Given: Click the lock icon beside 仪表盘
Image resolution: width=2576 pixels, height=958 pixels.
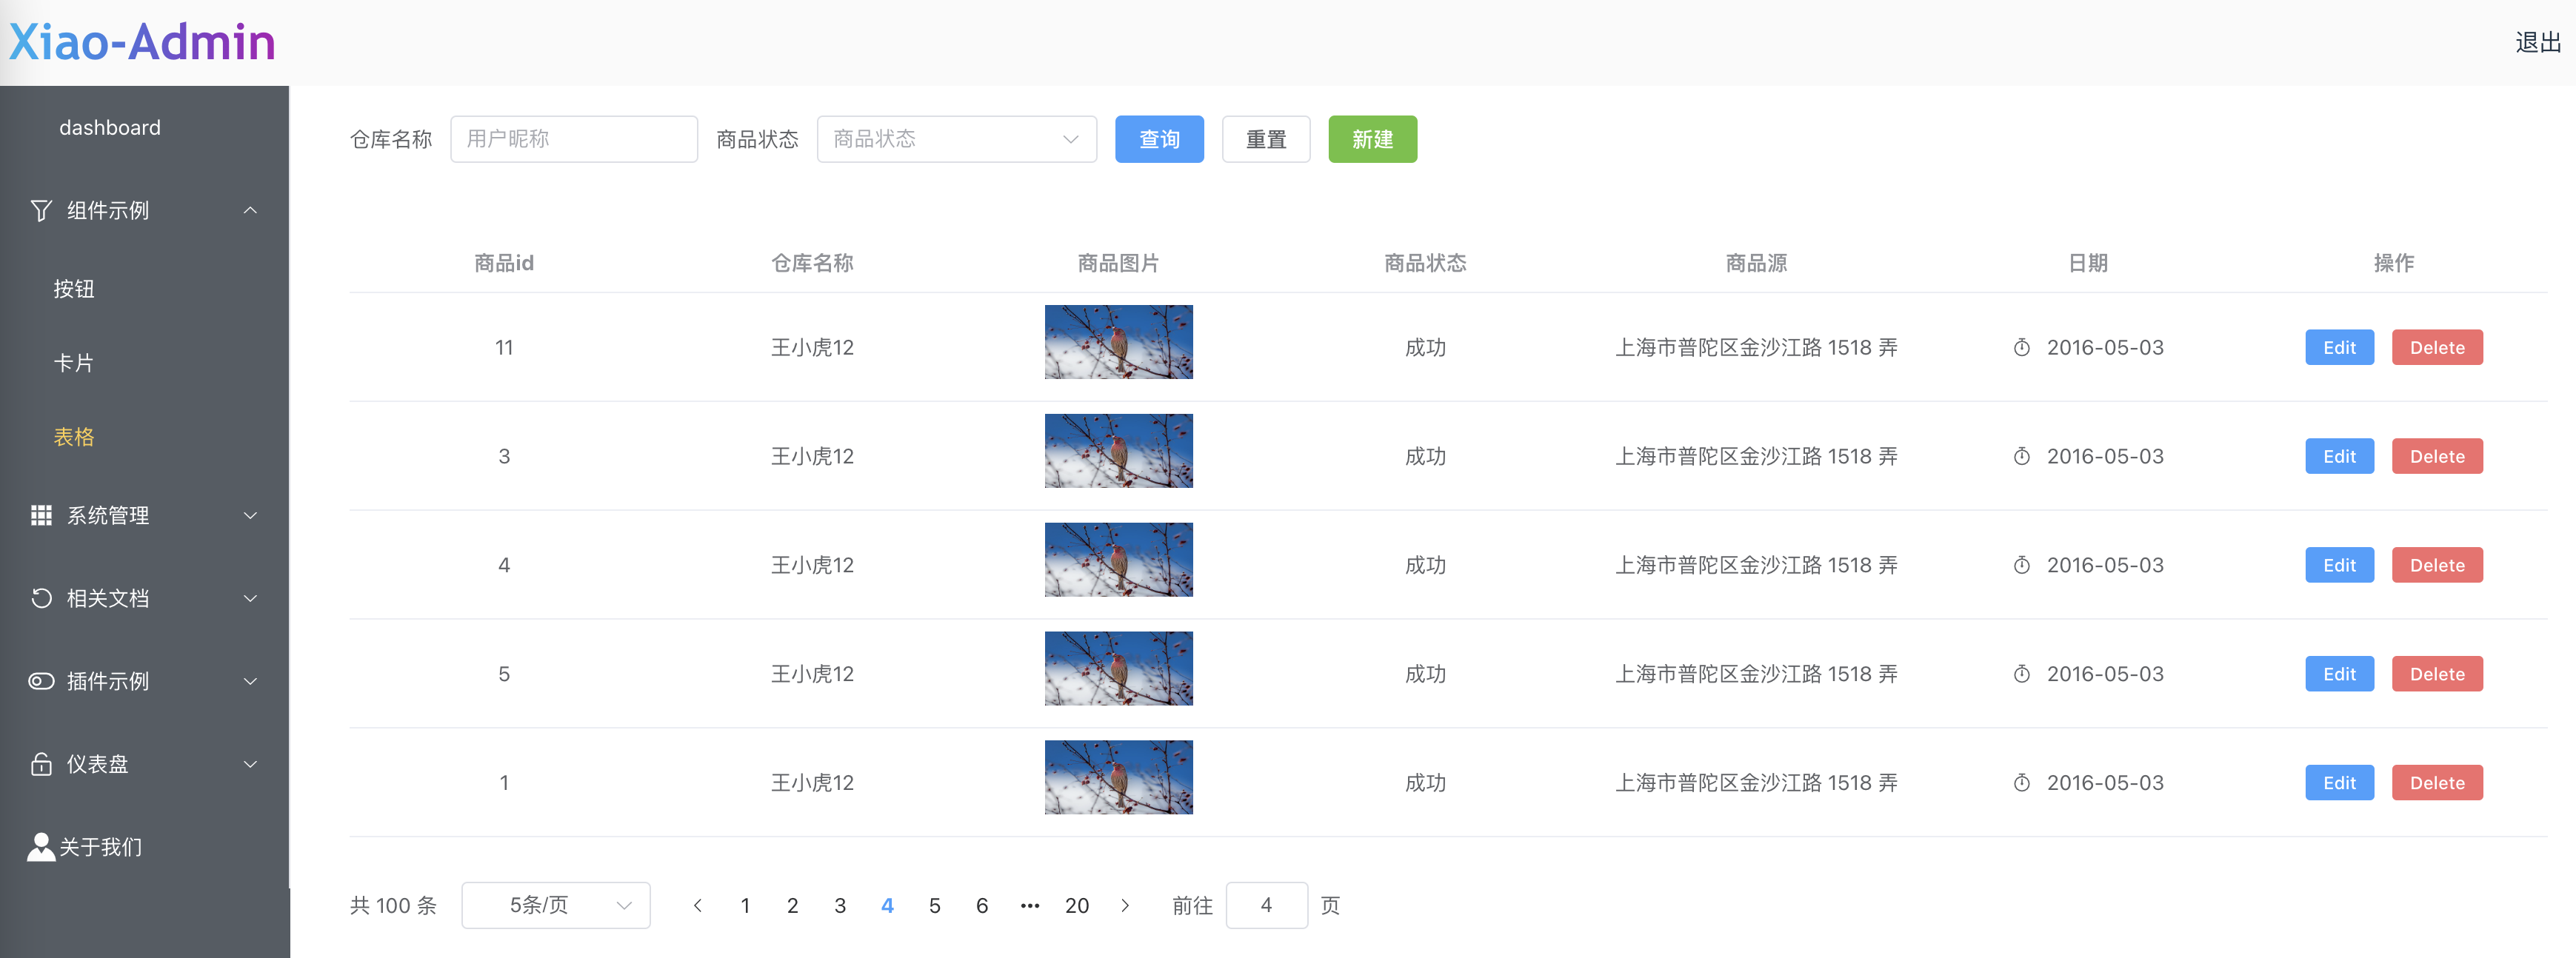Looking at the screenshot, I should coord(40,764).
